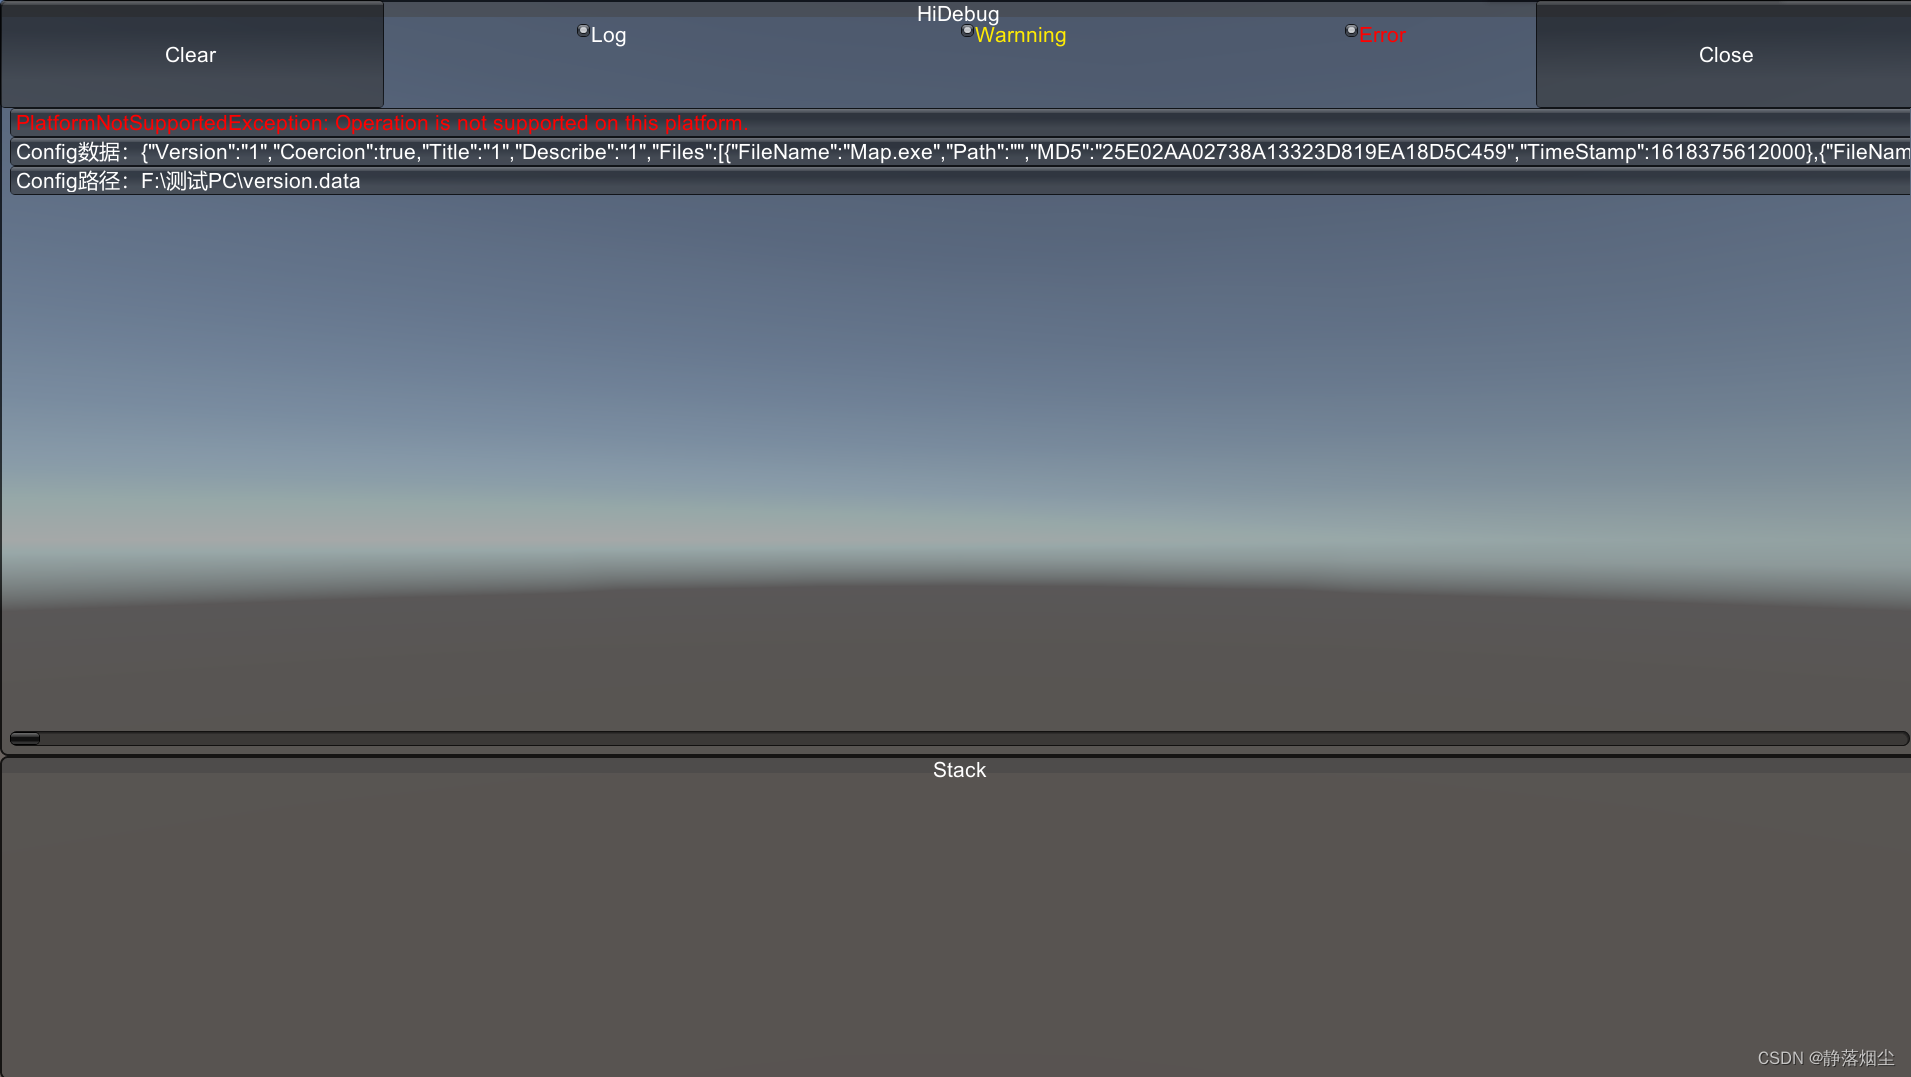Click the radio icon beside Log
1911x1077 pixels.
583,32
